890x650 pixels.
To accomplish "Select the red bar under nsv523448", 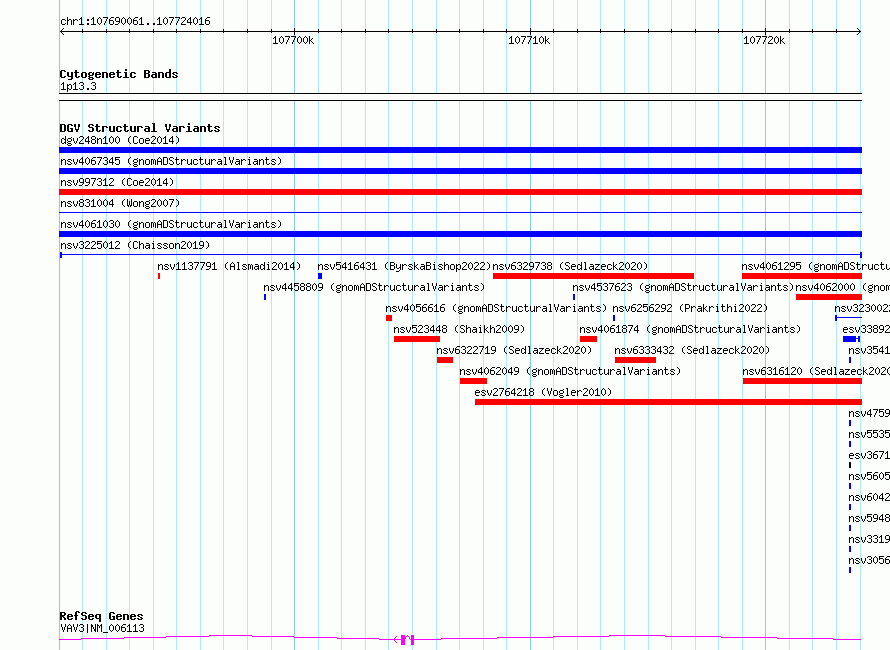I will [417, 339].
